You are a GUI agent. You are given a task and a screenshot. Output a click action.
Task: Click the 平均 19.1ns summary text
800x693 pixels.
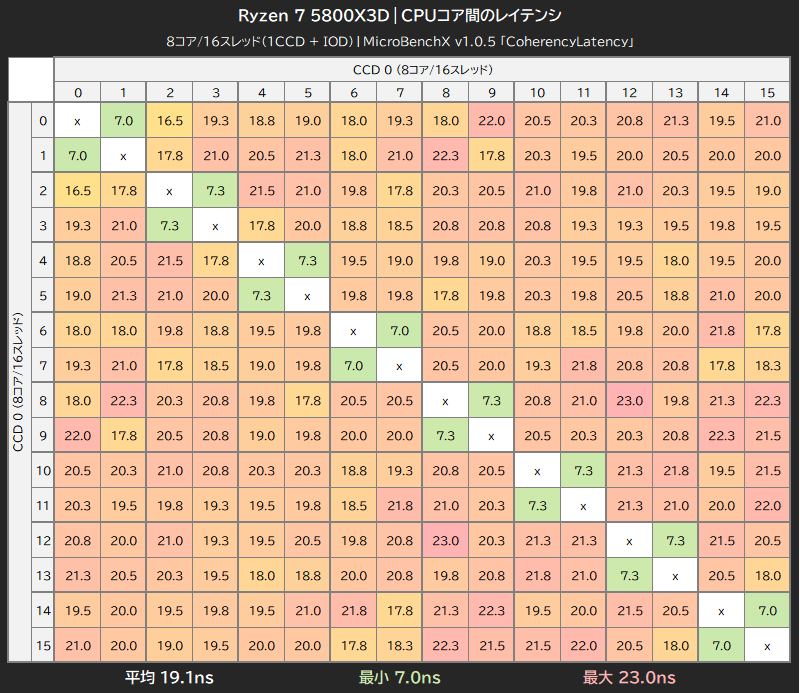(169, 677)
